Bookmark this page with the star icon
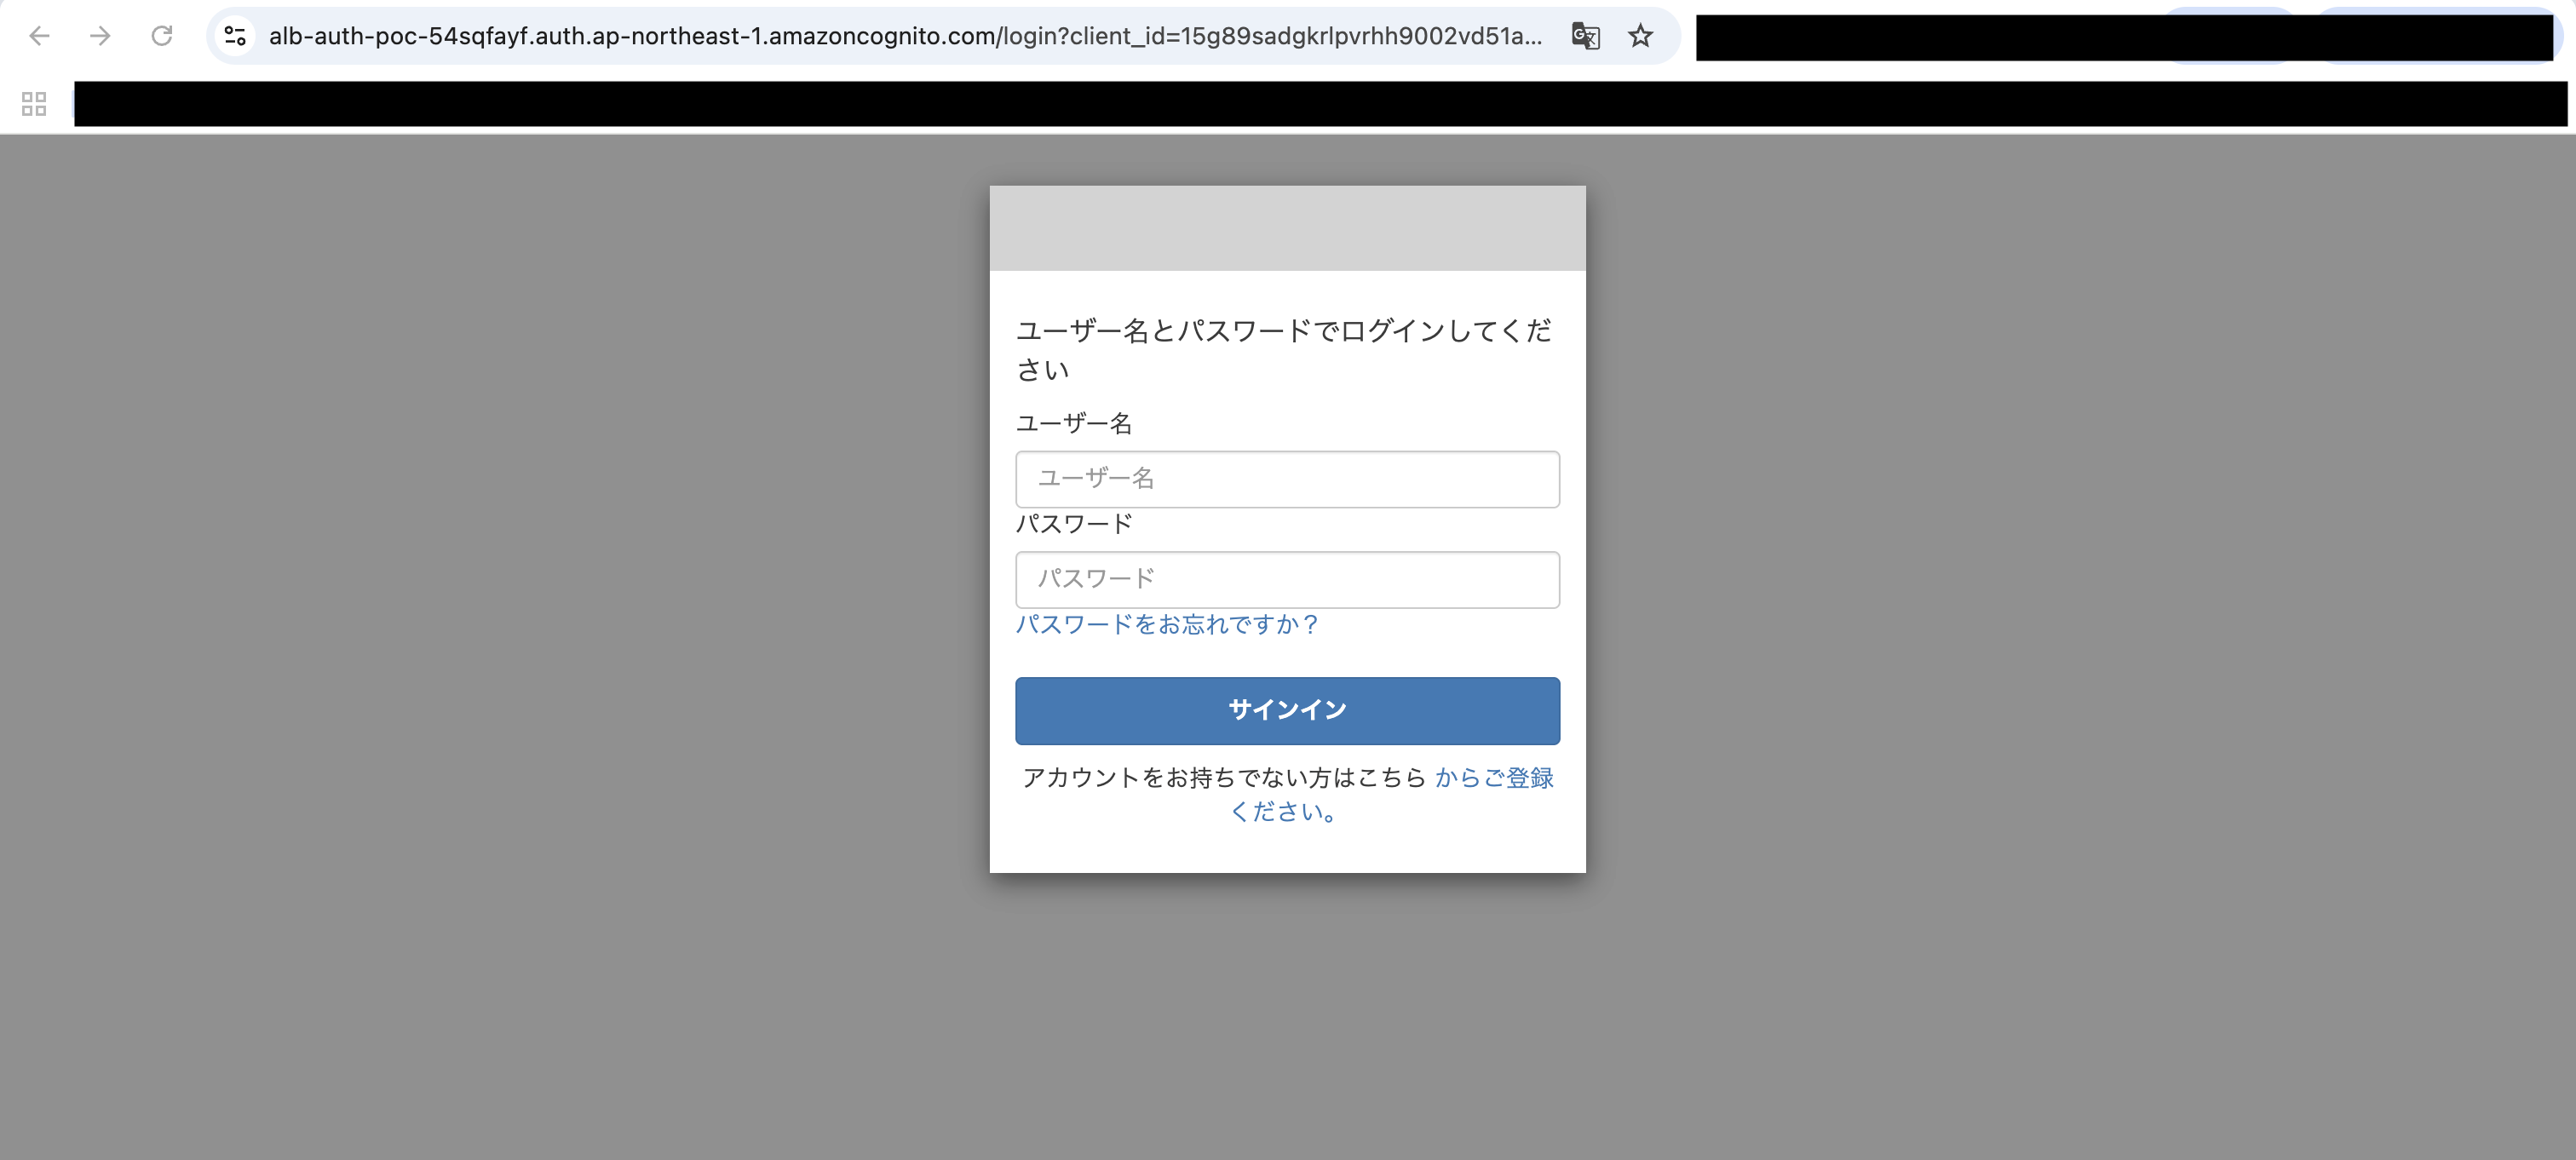Screen dimensions: 2576x1160 [1641, 36]
